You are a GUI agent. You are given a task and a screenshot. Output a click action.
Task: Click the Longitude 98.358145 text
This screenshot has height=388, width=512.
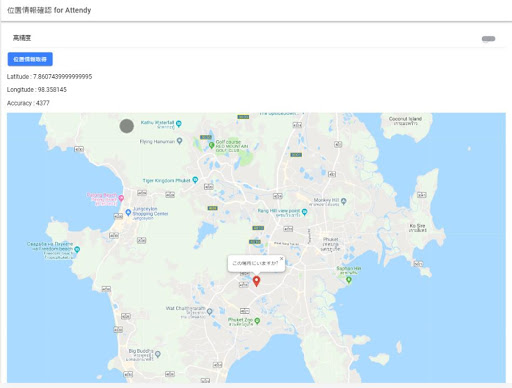[x=37, y=90]
